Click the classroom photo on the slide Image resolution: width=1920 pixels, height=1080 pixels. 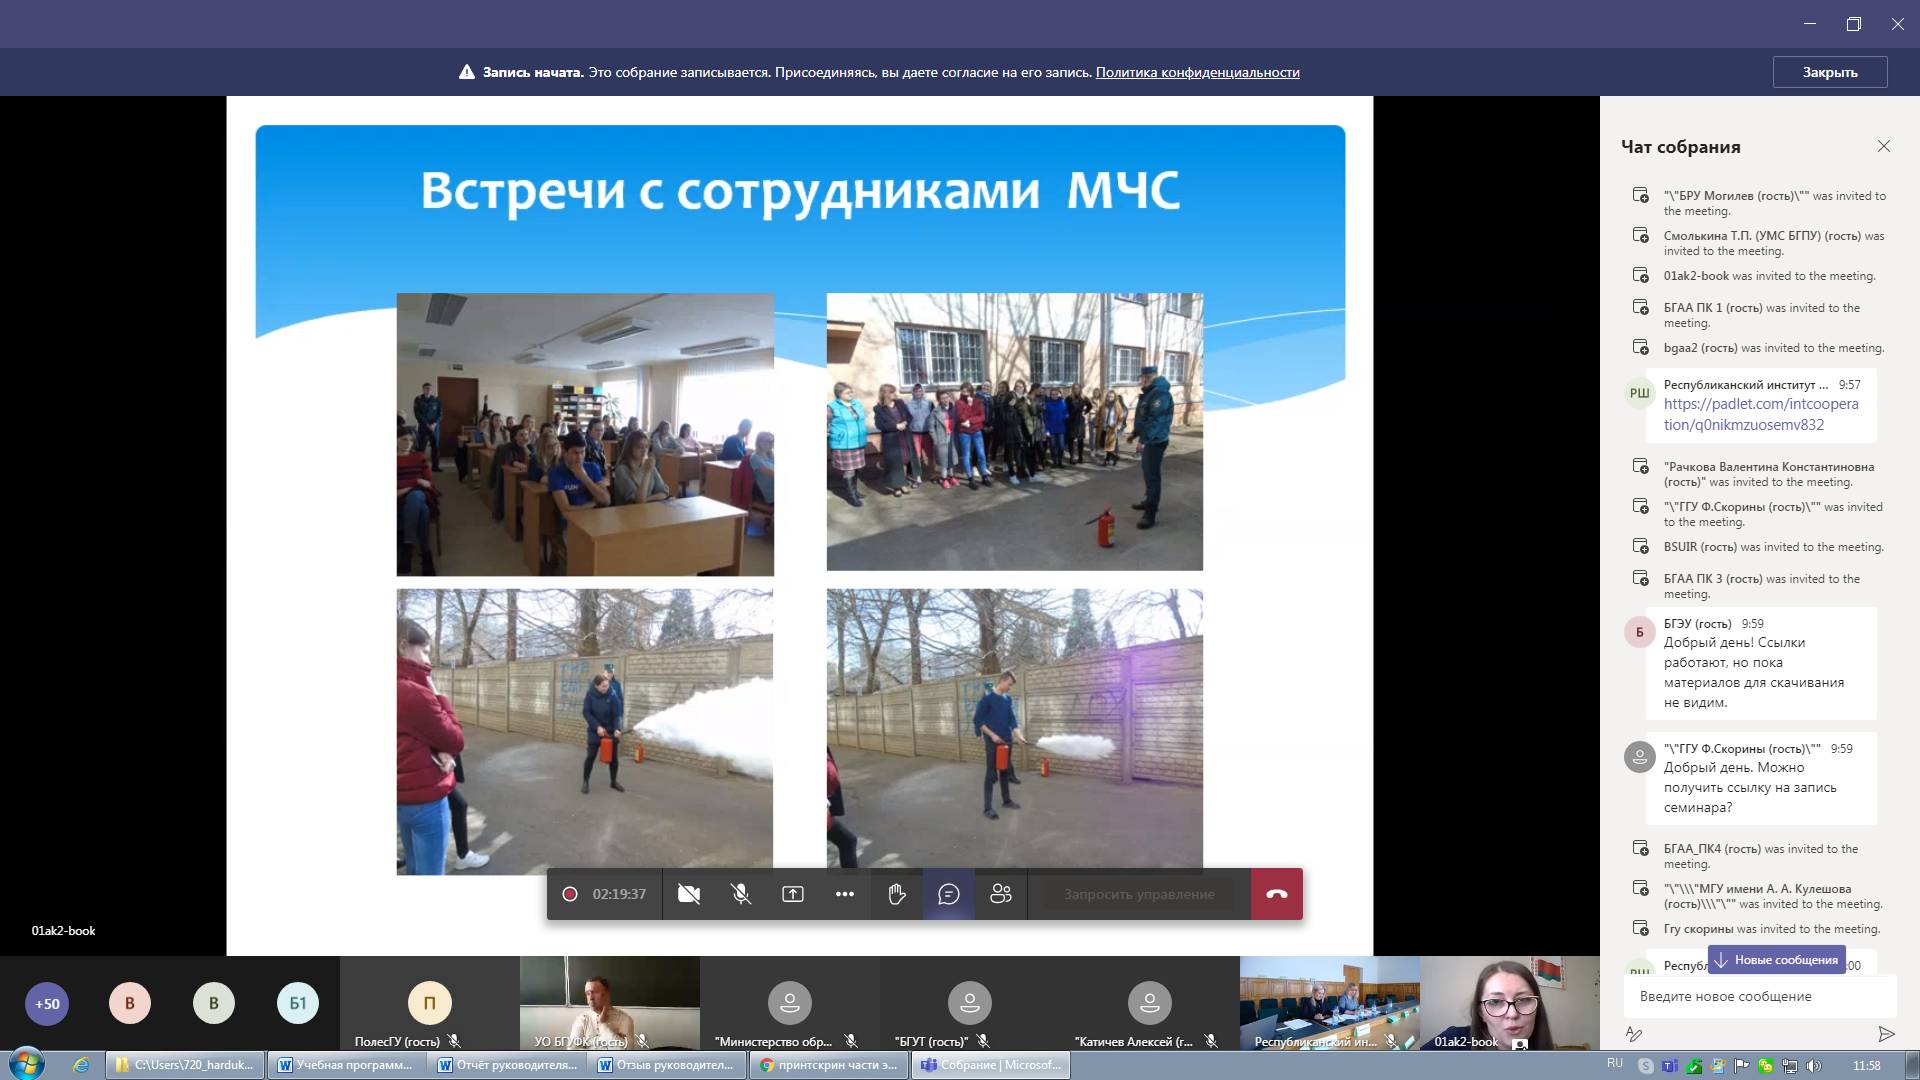point(585,434)
